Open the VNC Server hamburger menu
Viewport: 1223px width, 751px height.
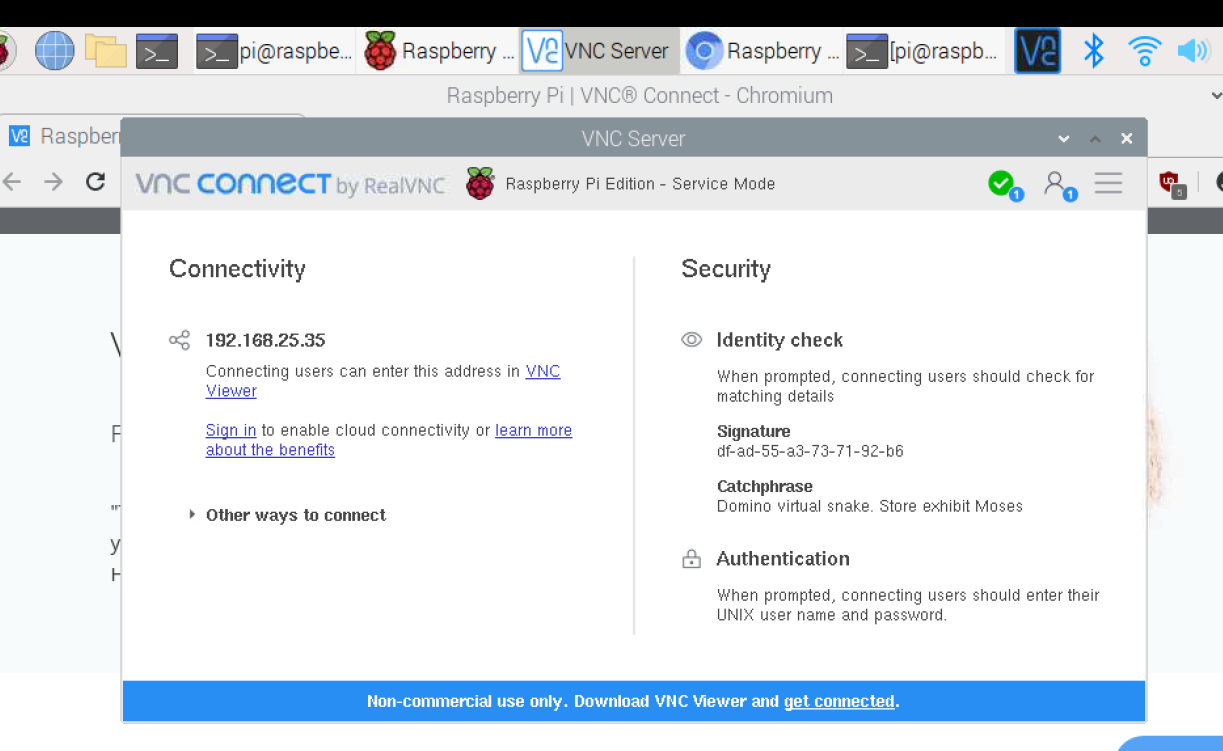point(1108,184)
